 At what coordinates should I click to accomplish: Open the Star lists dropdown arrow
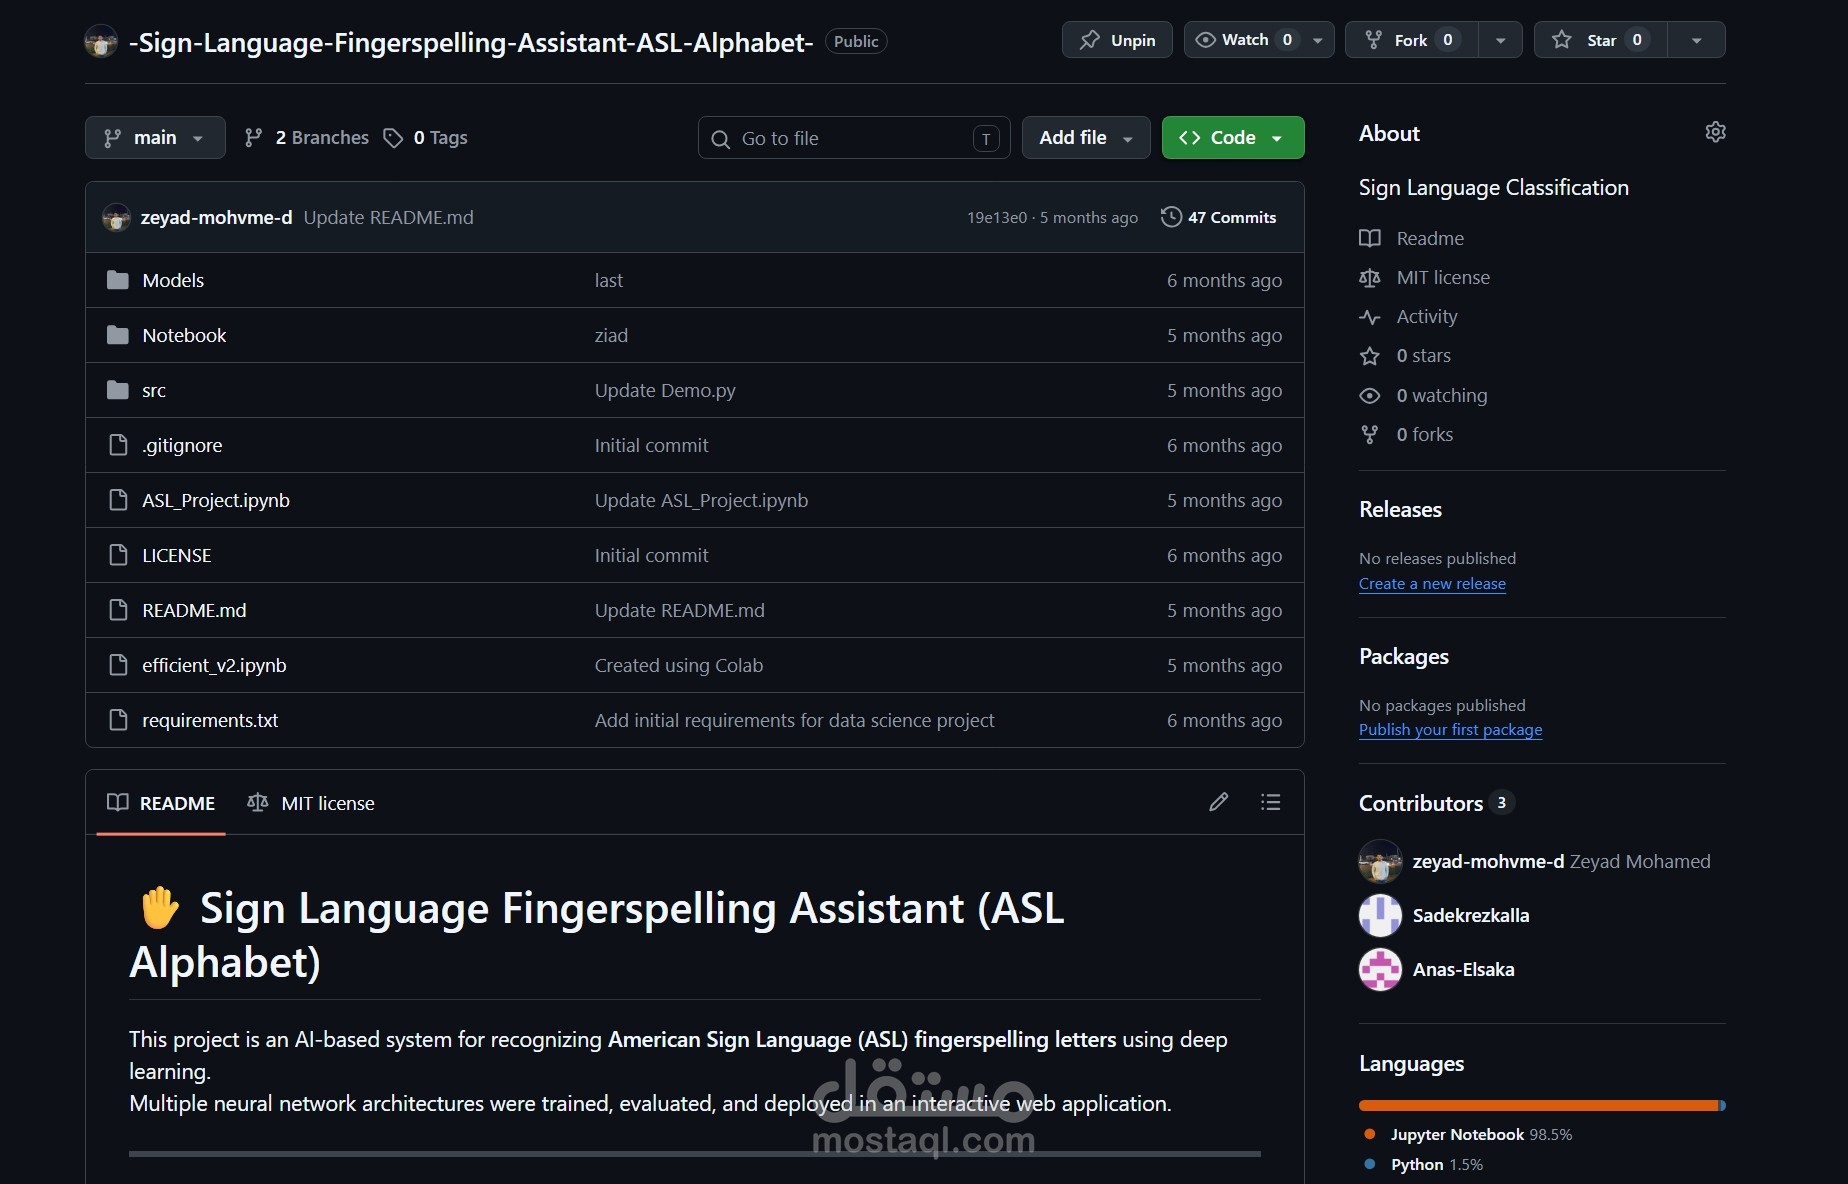coord(1697,40)
